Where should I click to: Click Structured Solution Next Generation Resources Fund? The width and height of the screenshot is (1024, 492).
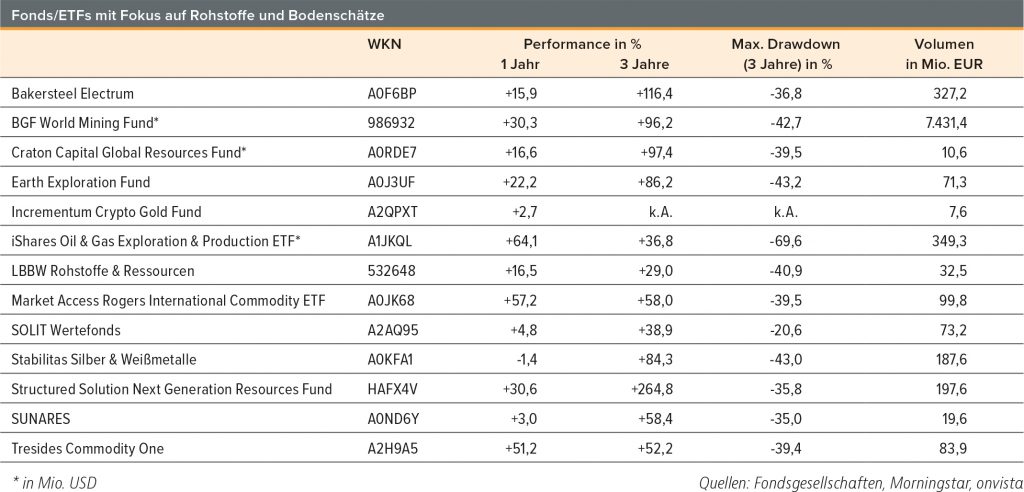point(171,389)
